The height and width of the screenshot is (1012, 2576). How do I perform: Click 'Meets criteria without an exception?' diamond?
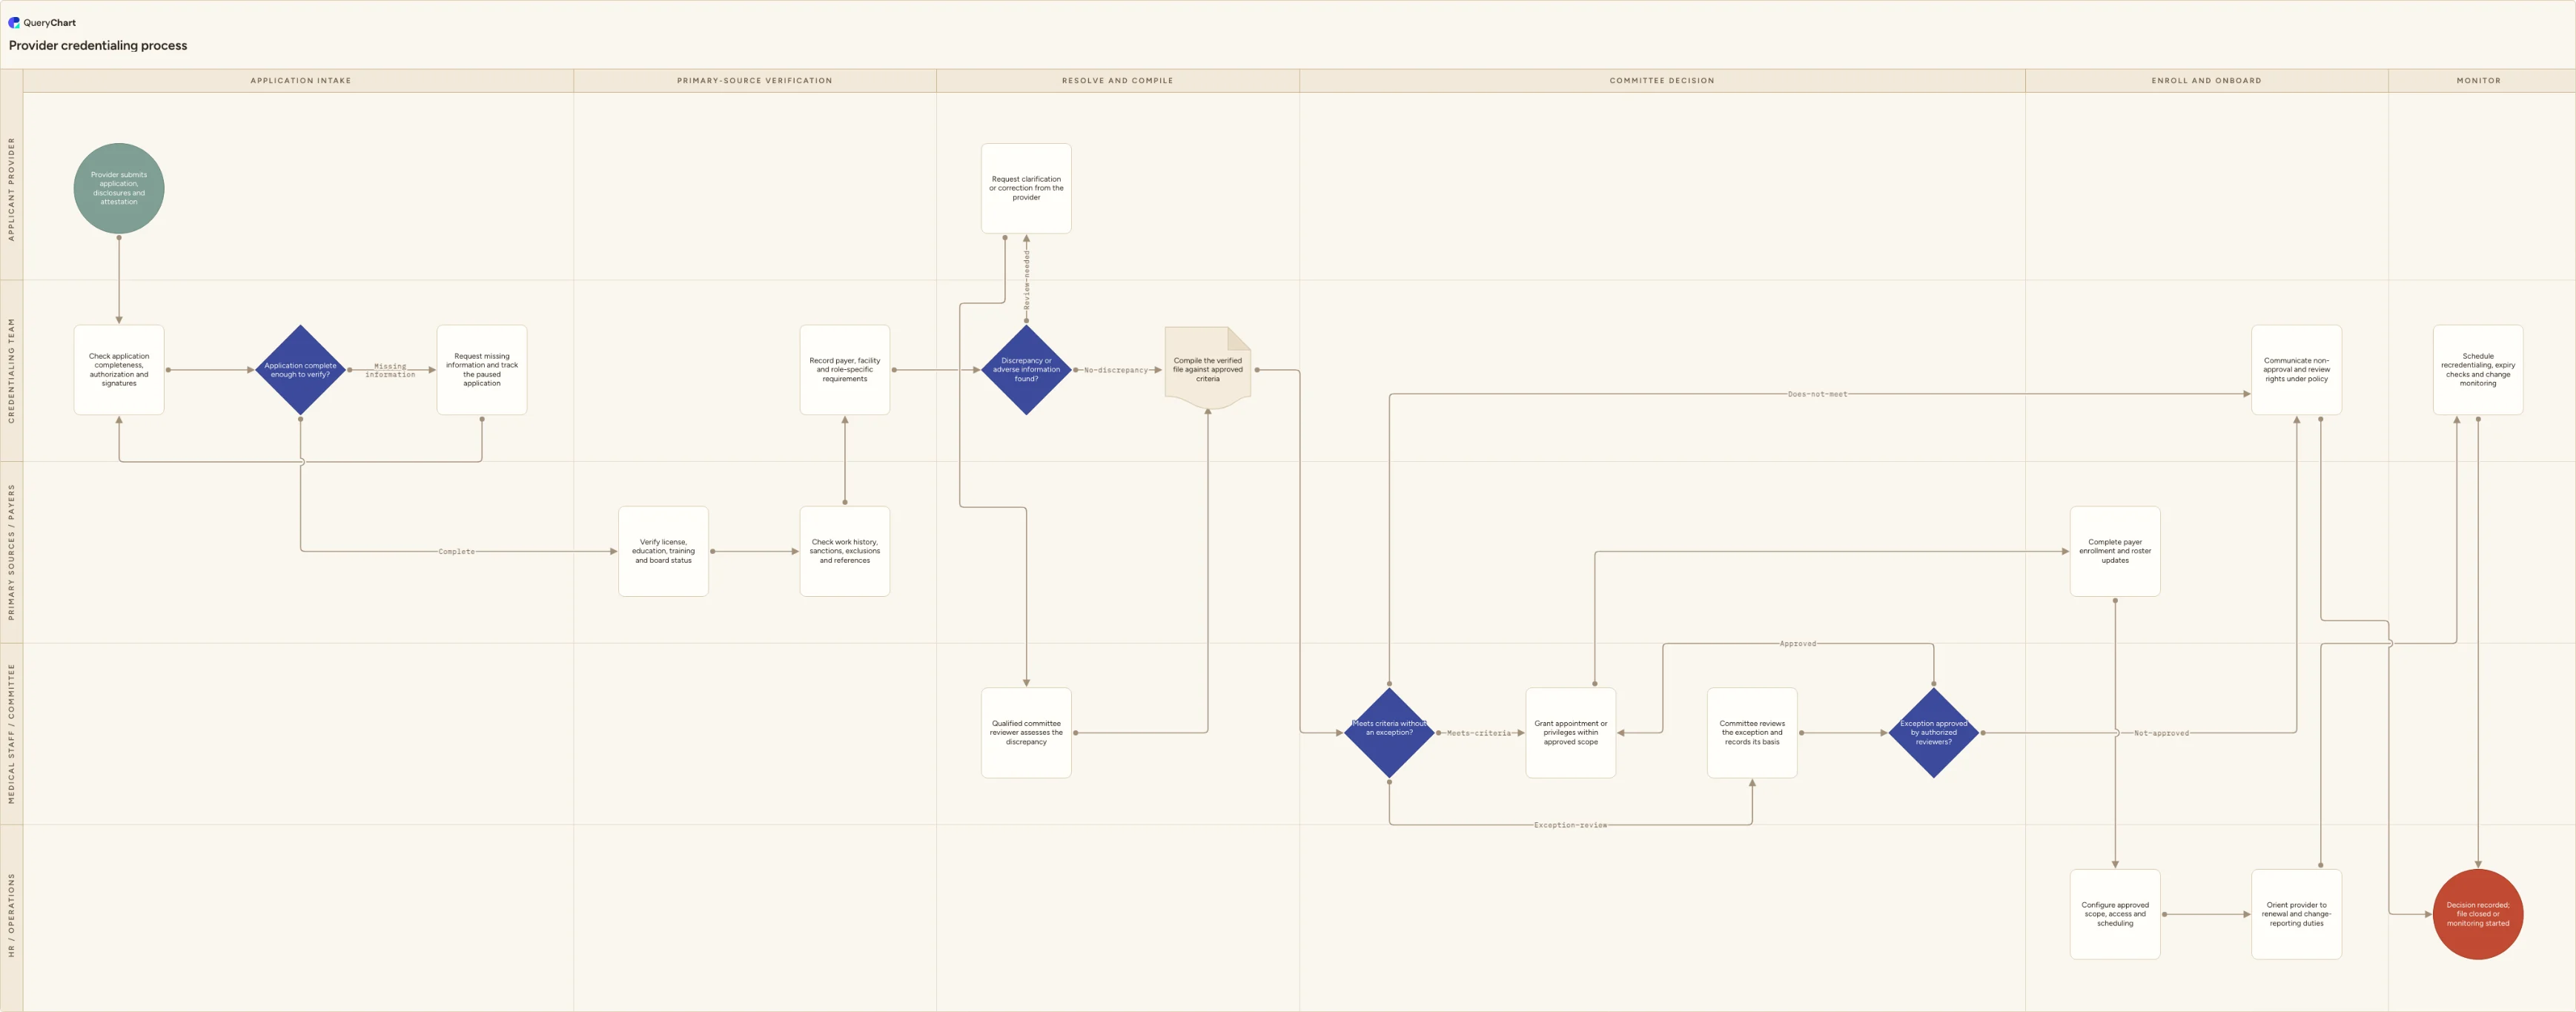[1389, 733]
